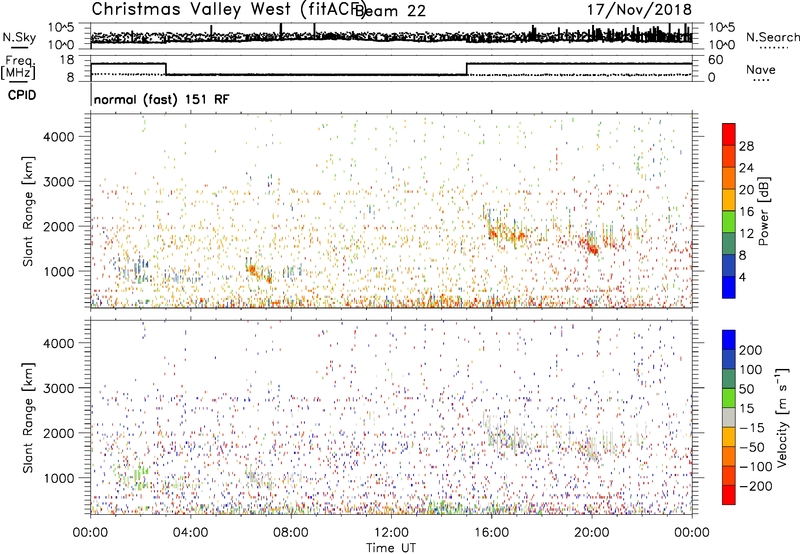
Task: Click the red top of power colorbar
Action: pyautogui.click(x=729, y=134)
